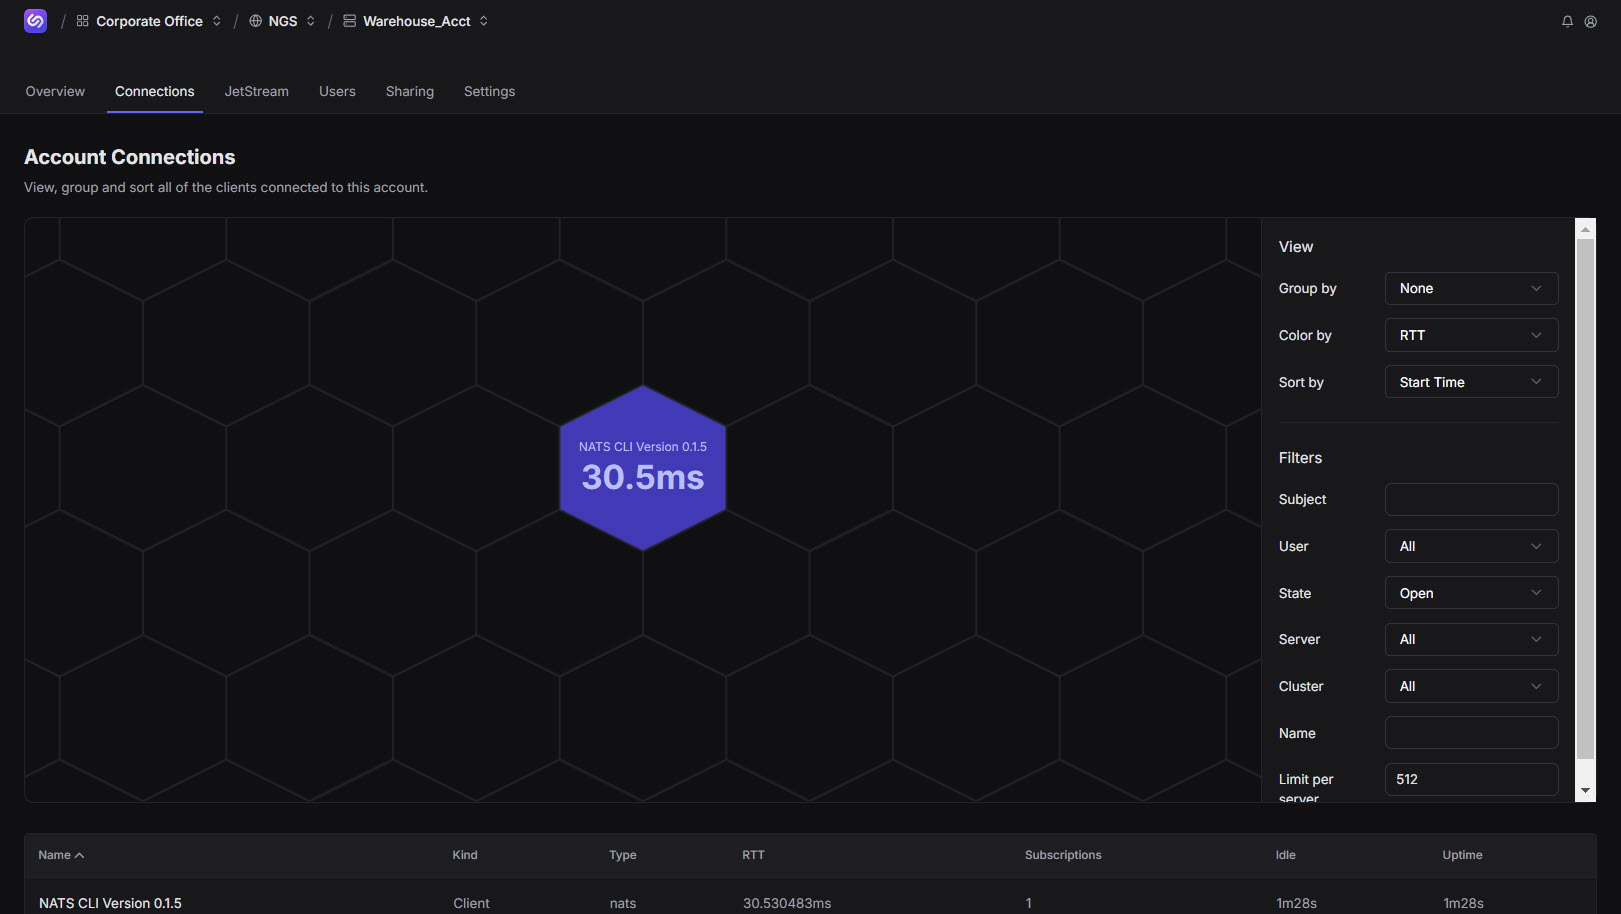
Task: Click the Name filter input field
Action: (x=1471, y=733)
